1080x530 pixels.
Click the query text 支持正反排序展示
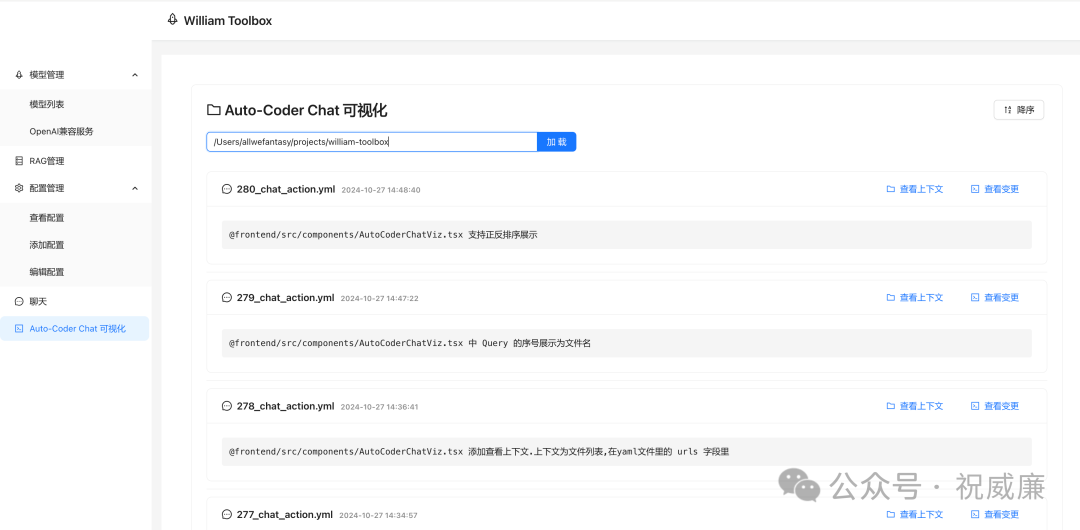(503, 235)
